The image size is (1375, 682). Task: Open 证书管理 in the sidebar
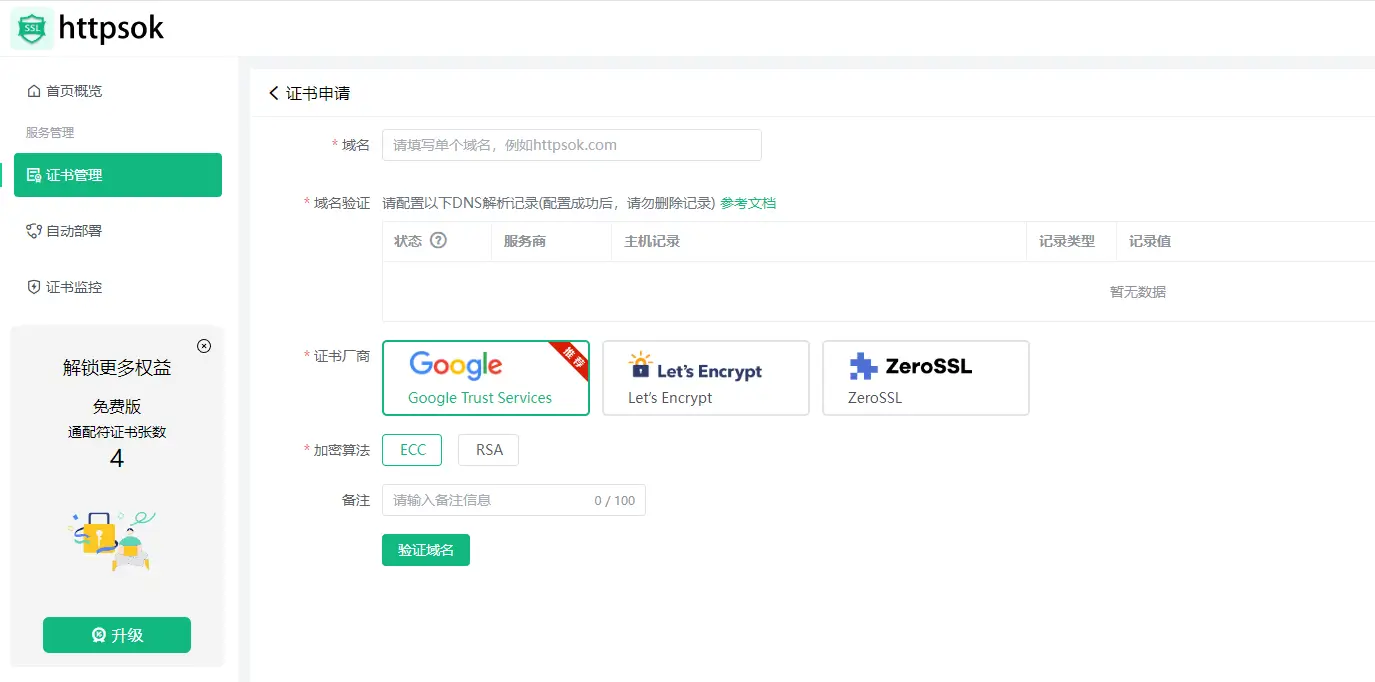coord(118,175)
